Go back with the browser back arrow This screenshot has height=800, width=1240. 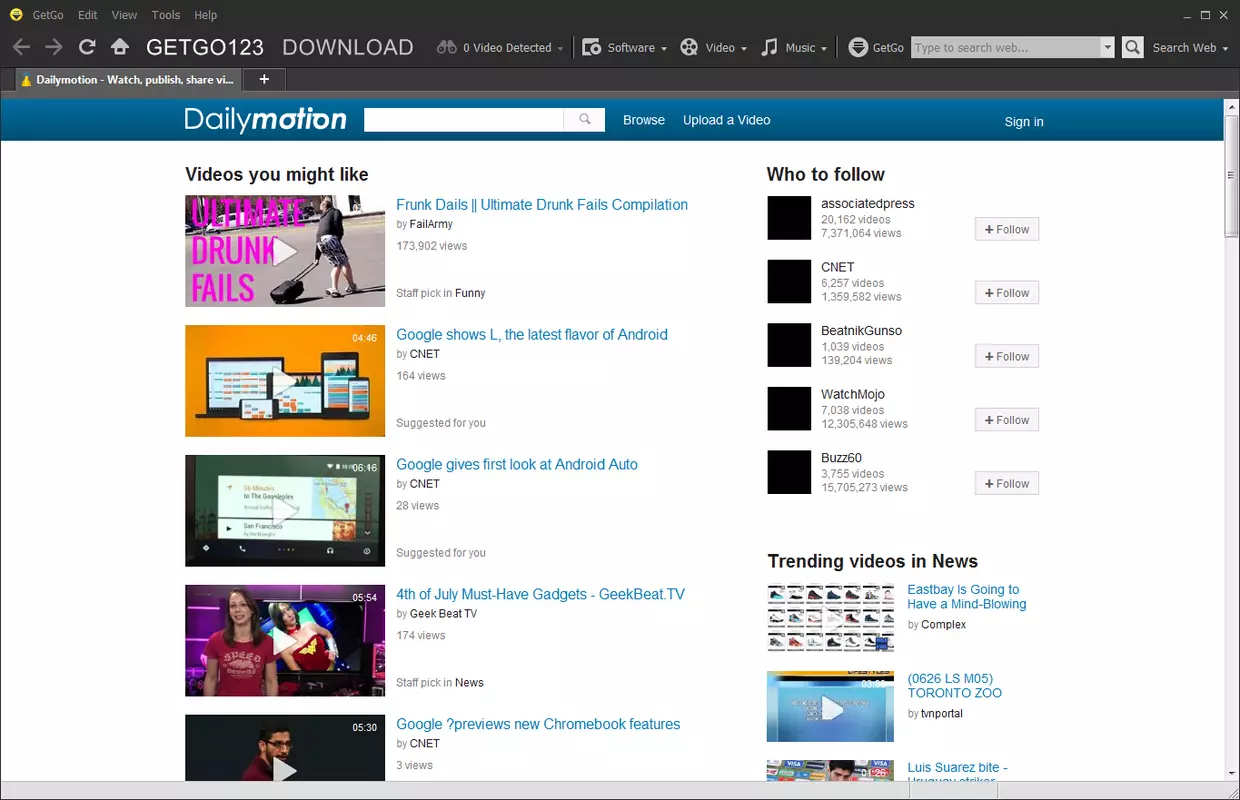tap(21, 47)
